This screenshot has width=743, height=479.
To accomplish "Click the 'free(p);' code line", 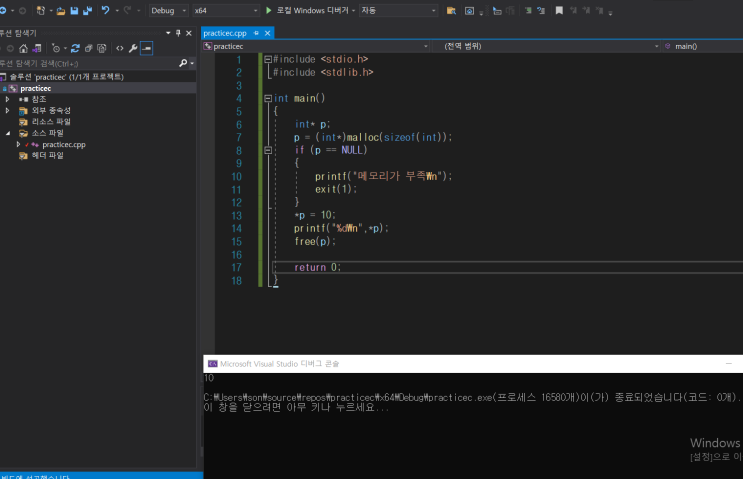I will [315, 242].
